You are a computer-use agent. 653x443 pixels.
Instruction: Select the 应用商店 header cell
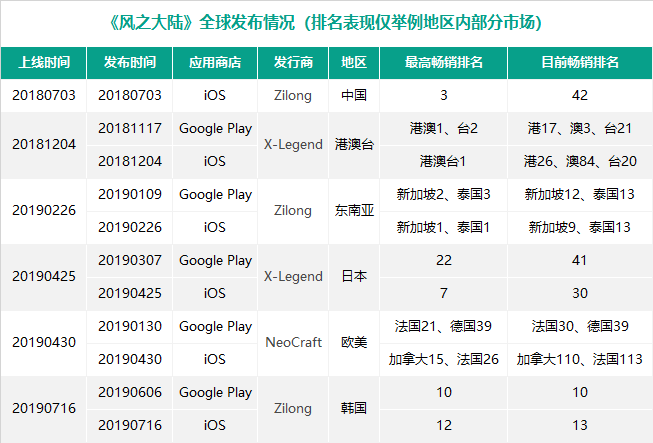214,62
